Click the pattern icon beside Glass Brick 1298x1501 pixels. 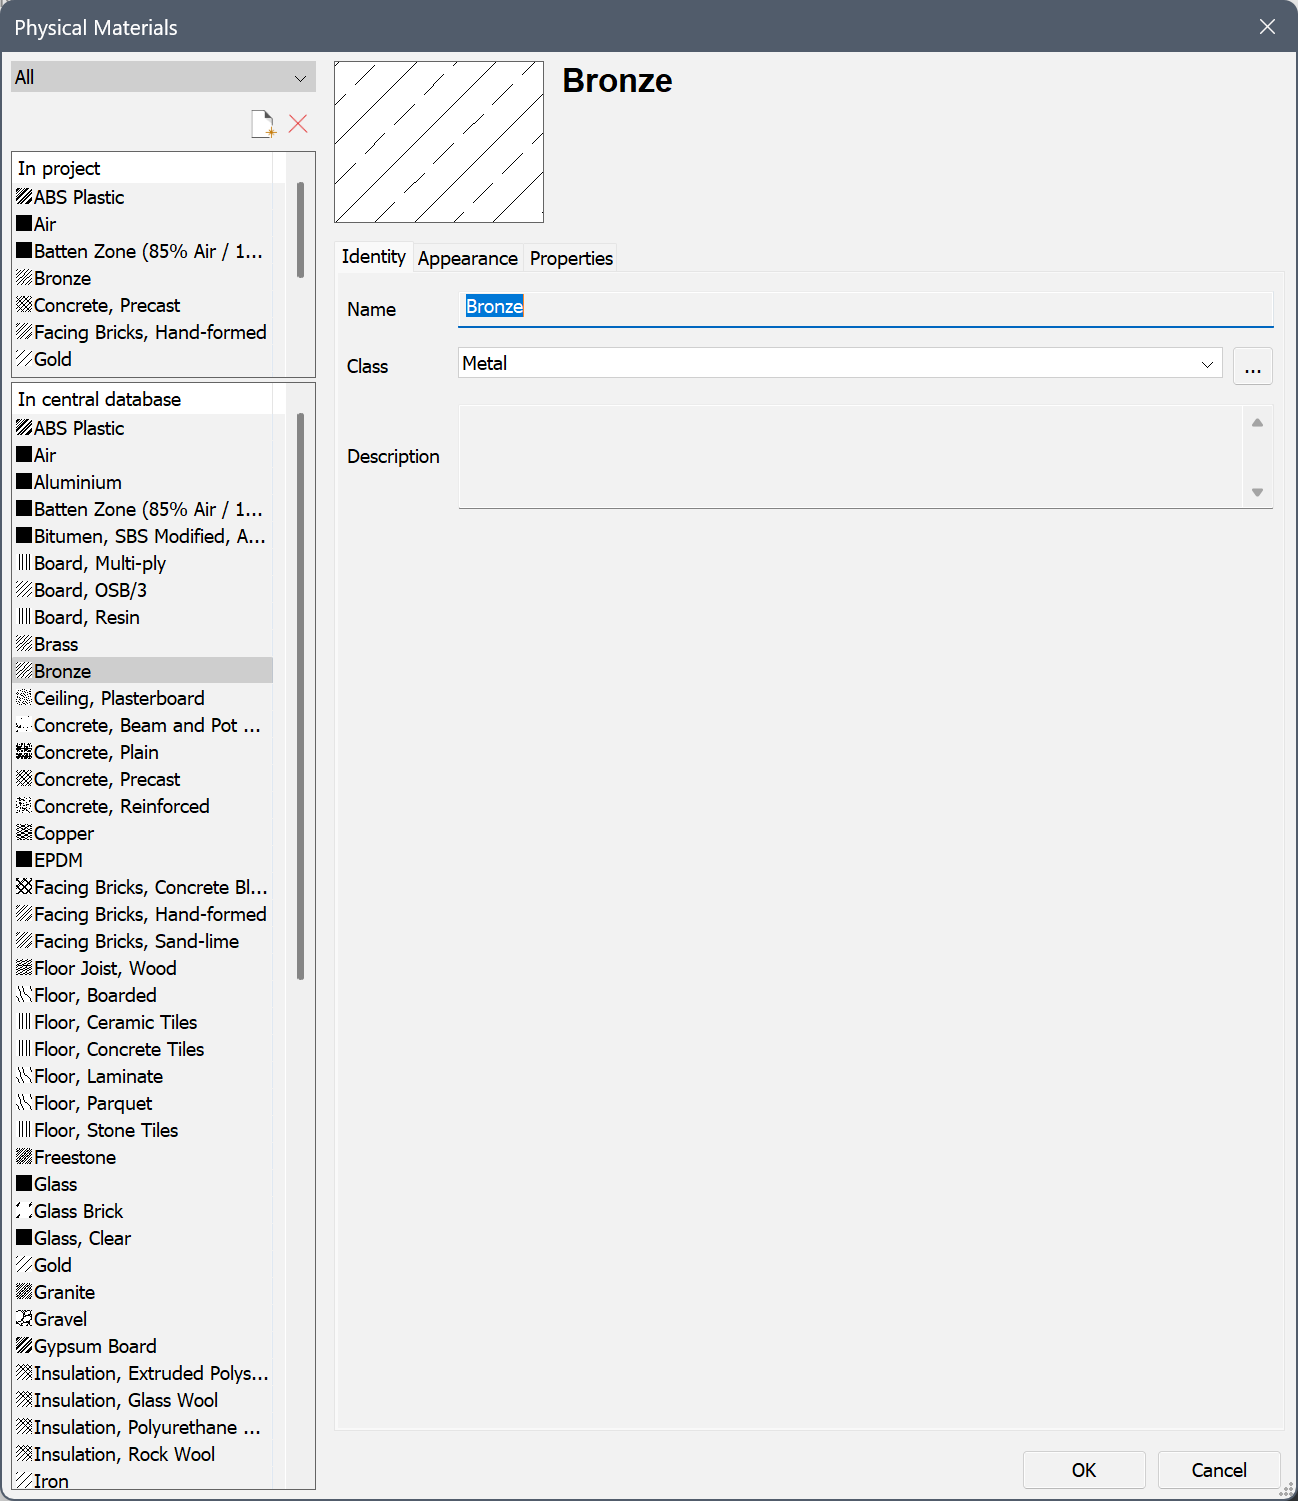(x=24, y=1211)
